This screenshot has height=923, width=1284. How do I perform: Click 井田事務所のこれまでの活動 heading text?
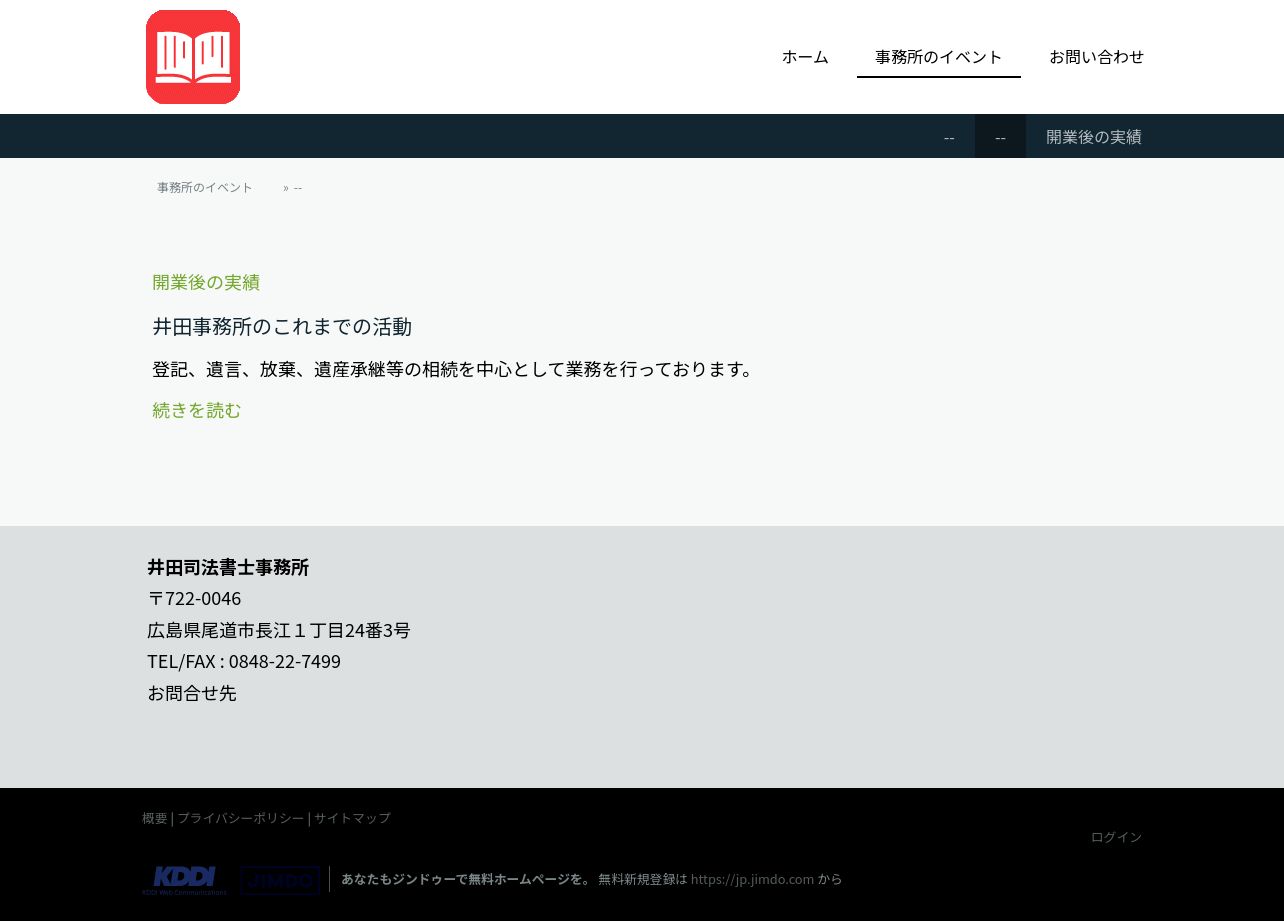[x=282, y=327]
